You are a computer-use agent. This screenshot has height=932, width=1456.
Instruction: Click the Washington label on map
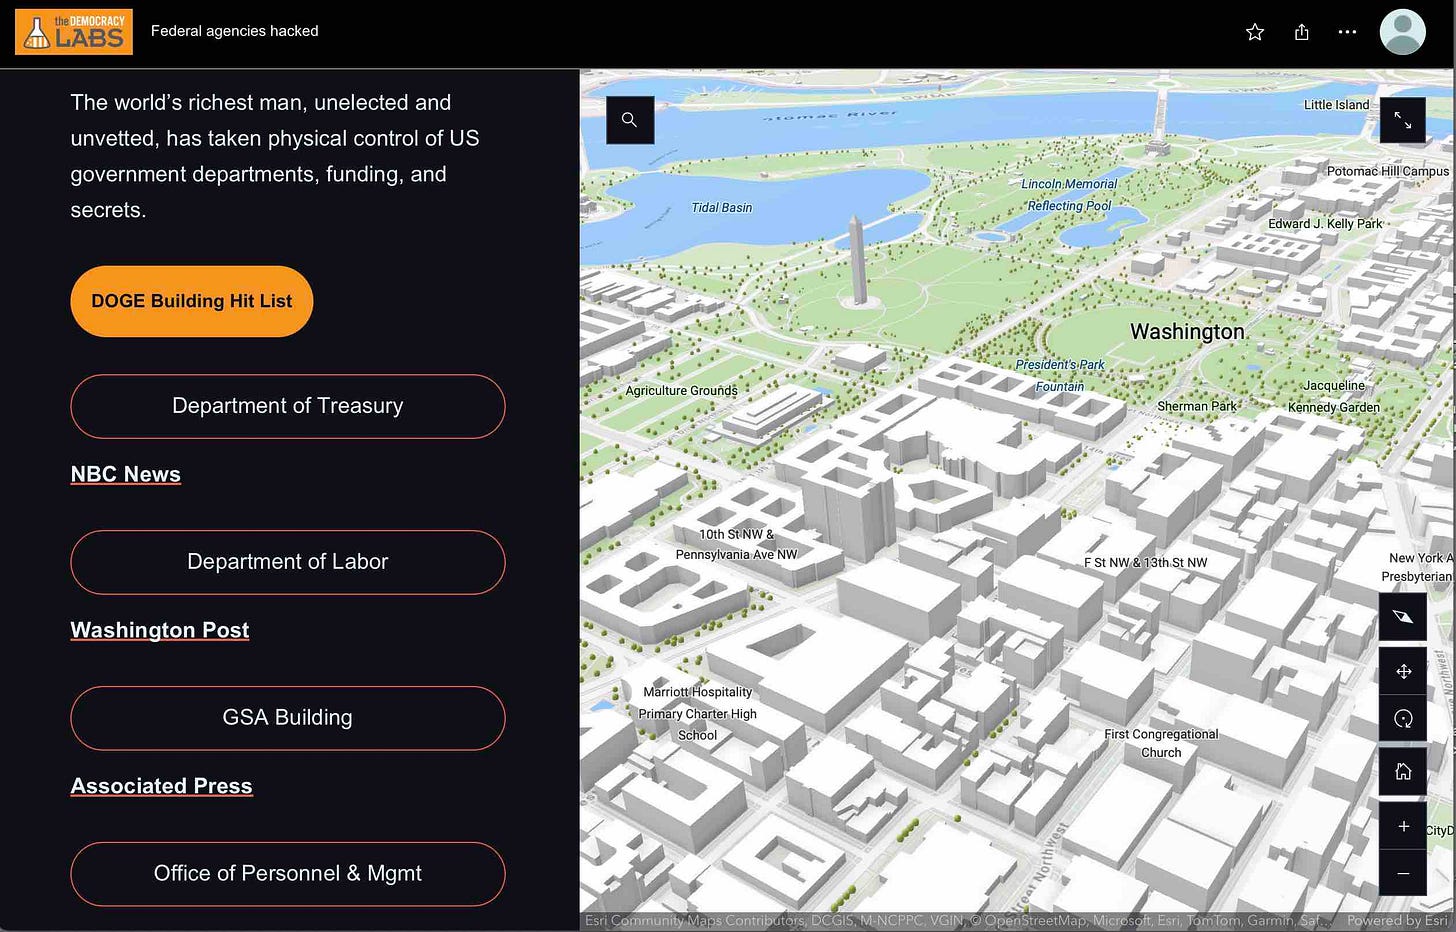tap(1187, 332)
